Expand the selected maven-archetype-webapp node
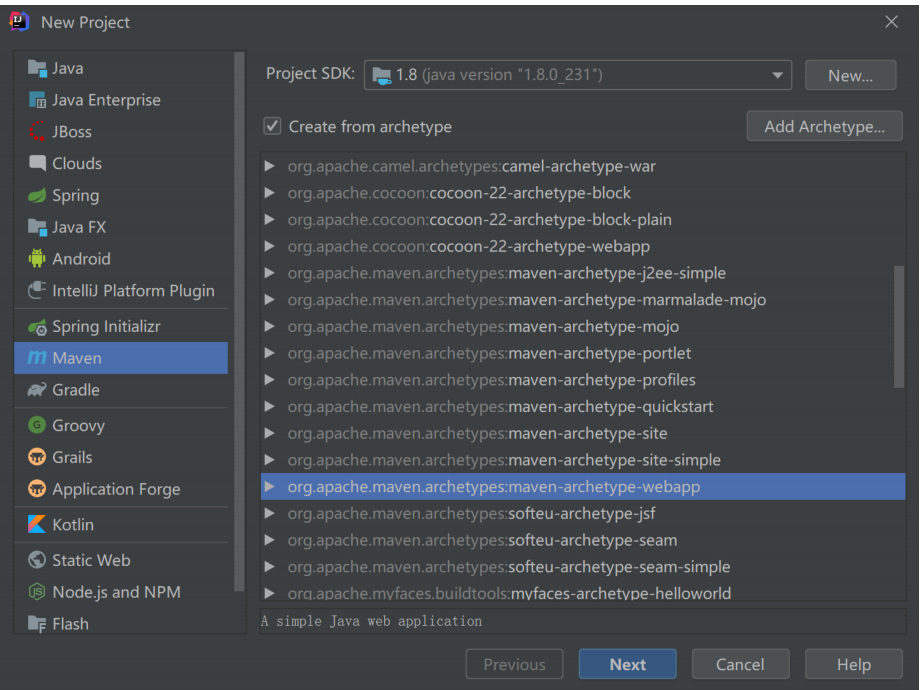Screen dimensions: 920x690 coord(270,486)
